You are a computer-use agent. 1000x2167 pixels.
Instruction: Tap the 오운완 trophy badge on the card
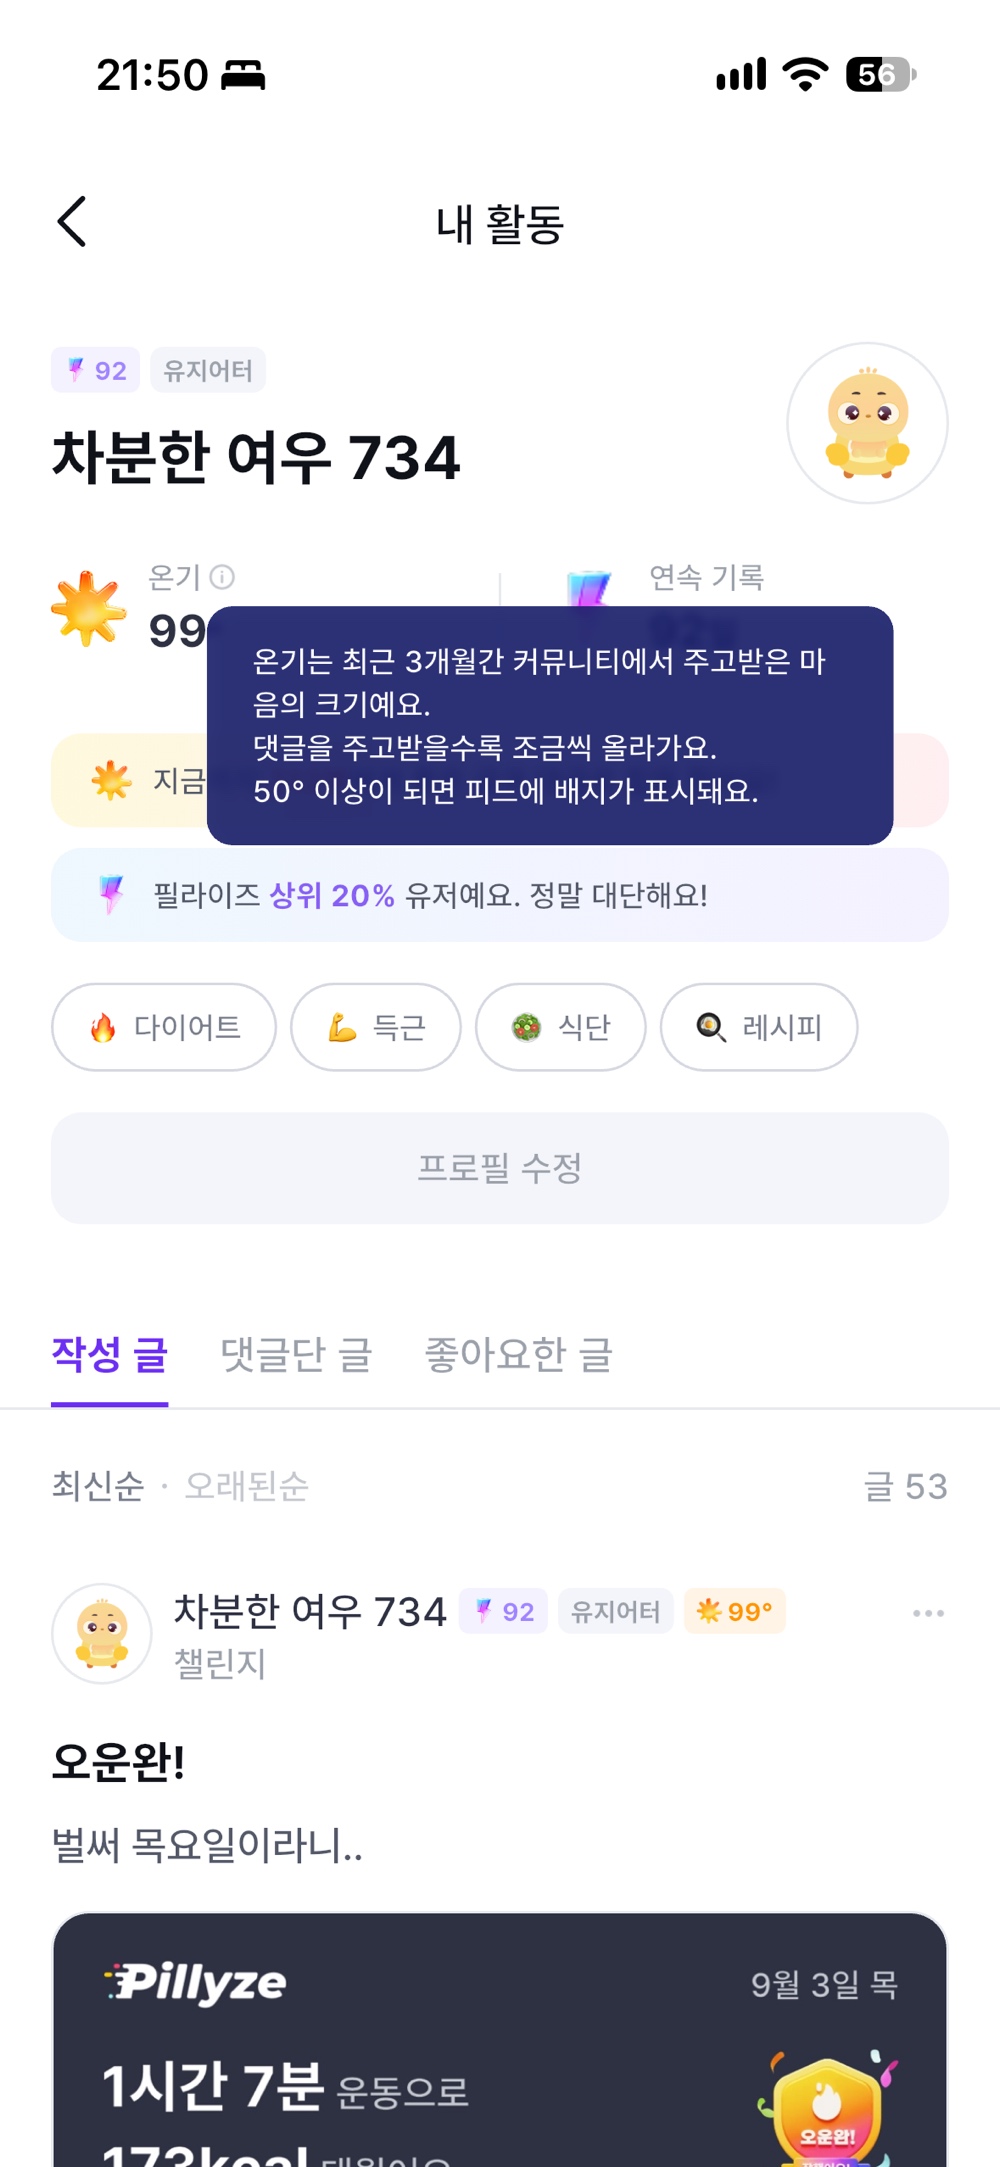(x=828, y=2108)
